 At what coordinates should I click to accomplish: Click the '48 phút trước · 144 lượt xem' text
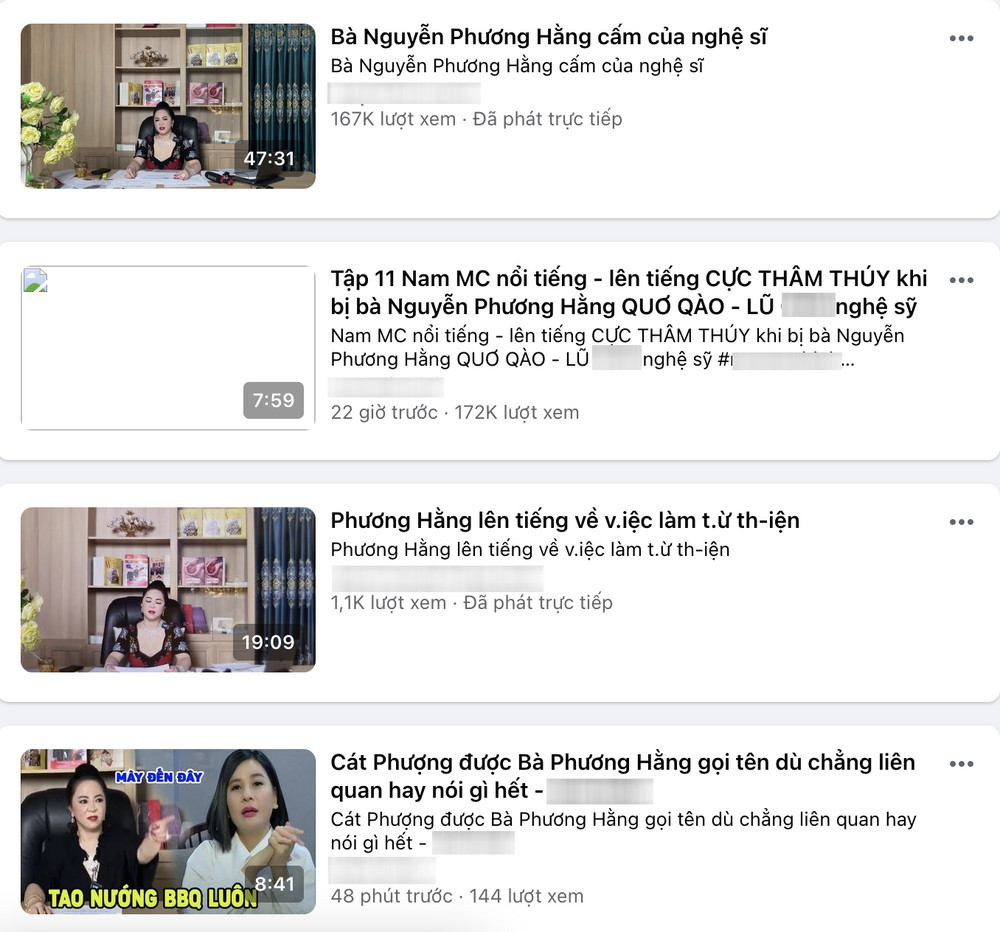(x=457, y=896)
